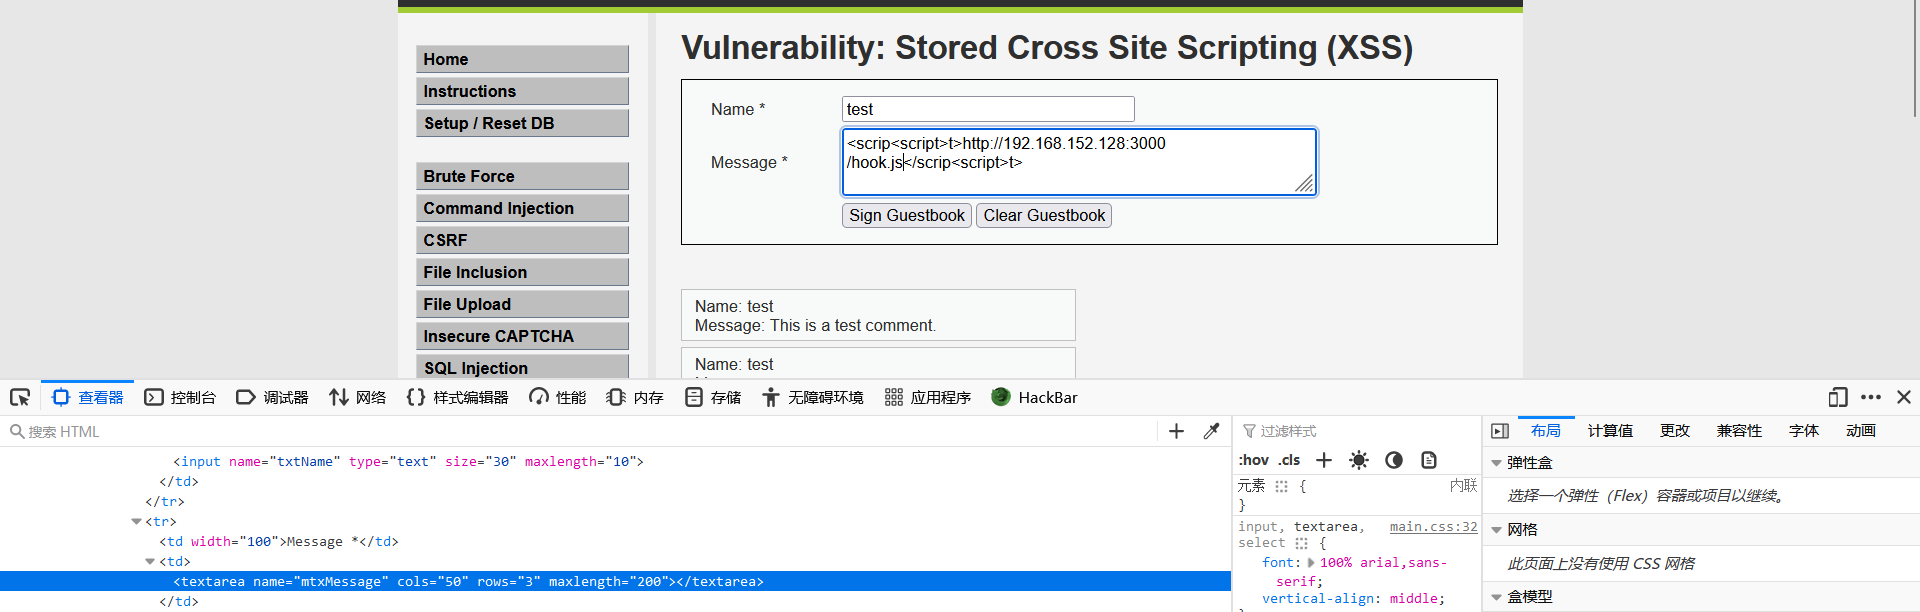Screen dimensions: 1920x612
Task: Collapse the 弹性盒 (Flexbox) section
Action: tap(1497, 463)
